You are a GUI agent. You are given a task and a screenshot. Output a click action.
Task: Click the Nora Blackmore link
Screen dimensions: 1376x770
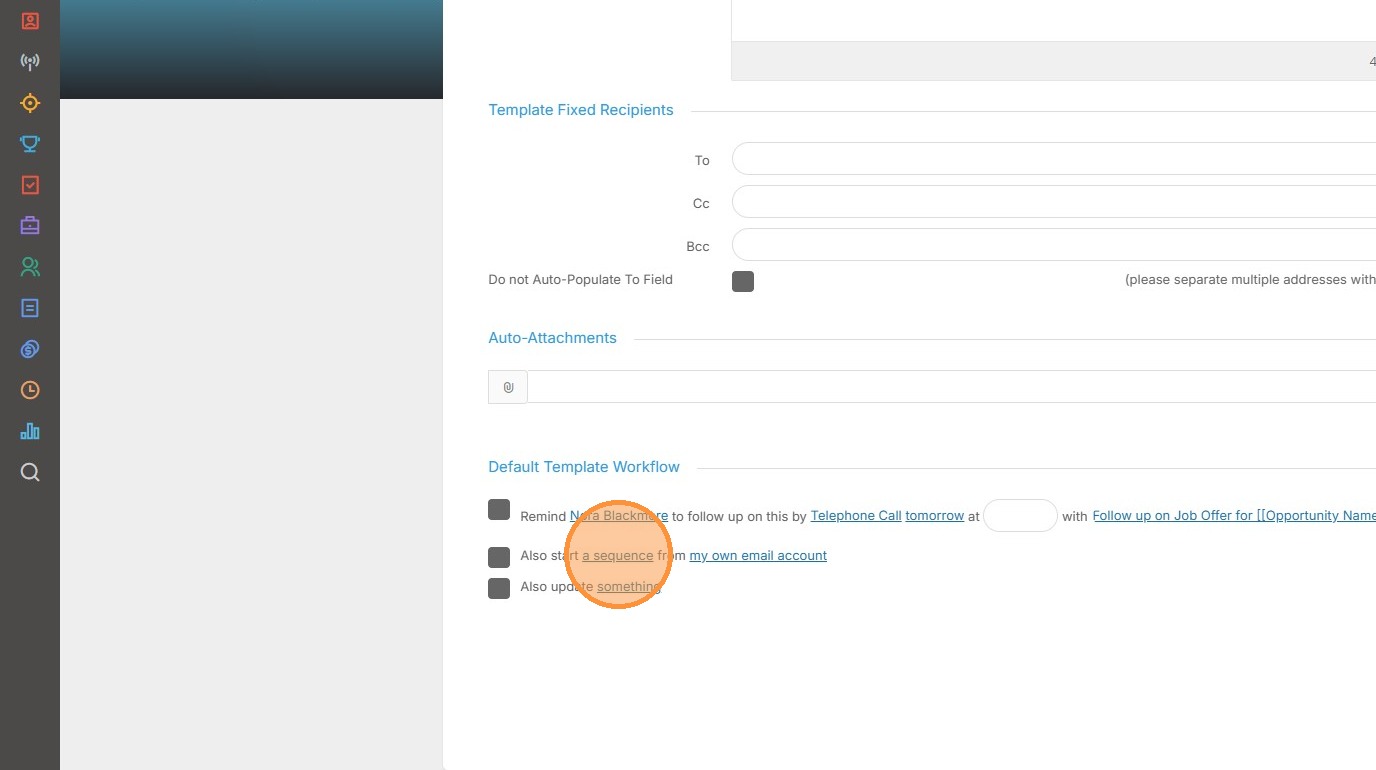(619, 516)
